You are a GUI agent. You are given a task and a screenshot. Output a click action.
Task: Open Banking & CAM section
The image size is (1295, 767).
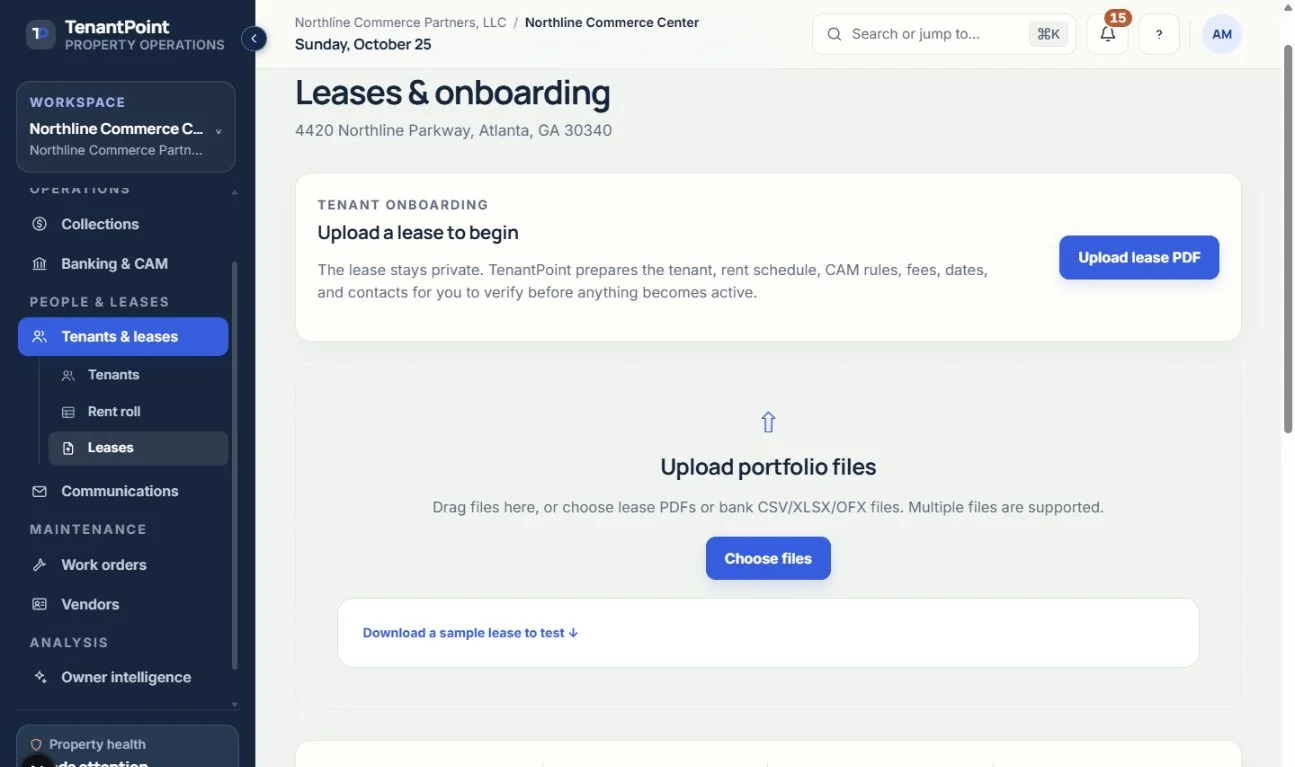[x=123, y=264]
